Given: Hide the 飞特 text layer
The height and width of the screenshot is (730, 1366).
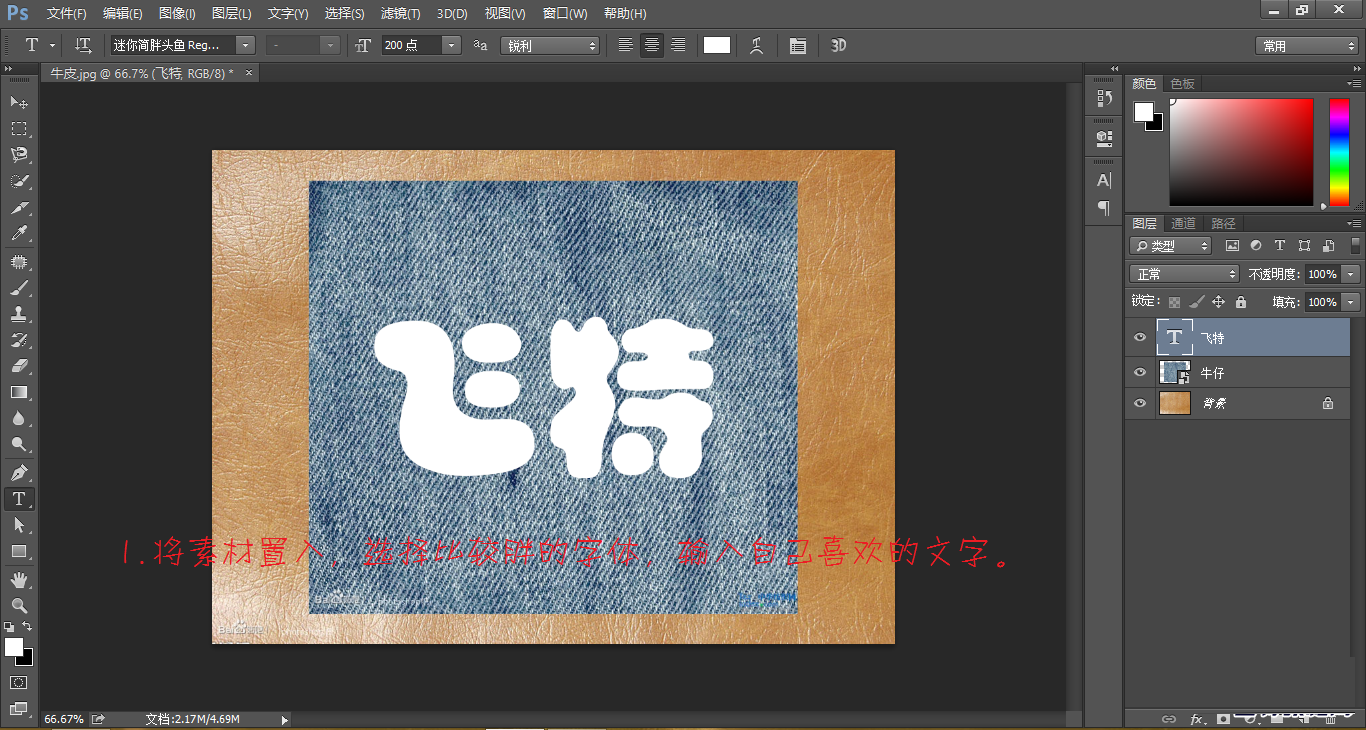Looking at the screenshot, I should [1139, 337].
